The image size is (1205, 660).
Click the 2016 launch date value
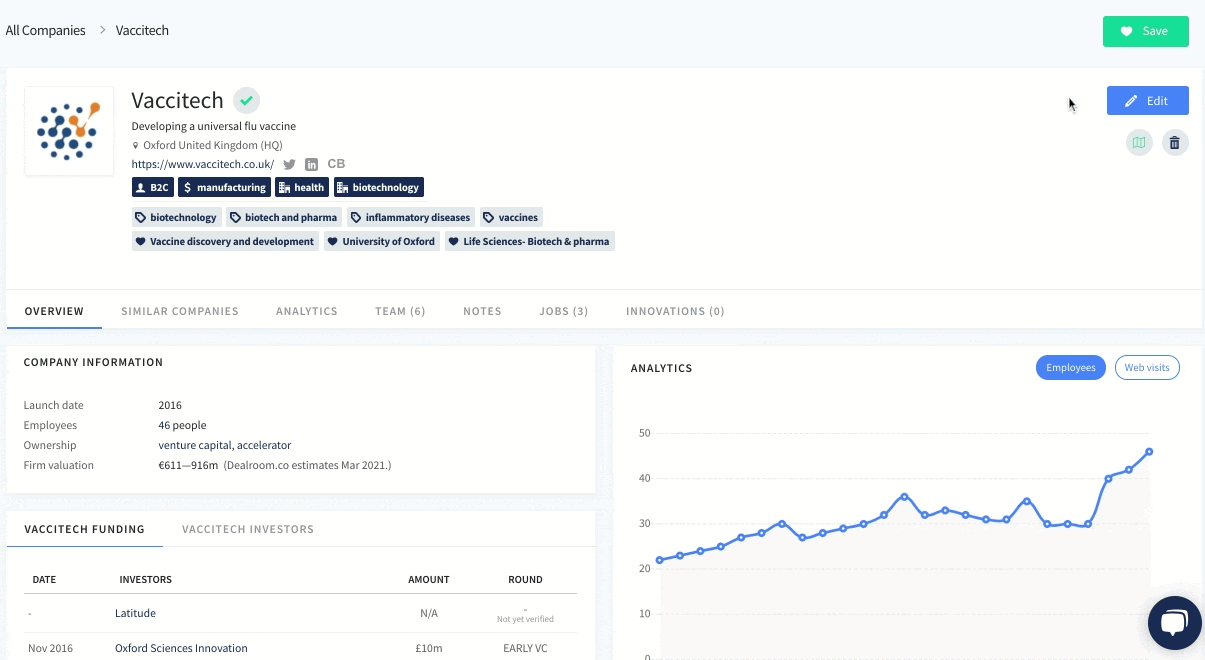(x=170, y=405)
